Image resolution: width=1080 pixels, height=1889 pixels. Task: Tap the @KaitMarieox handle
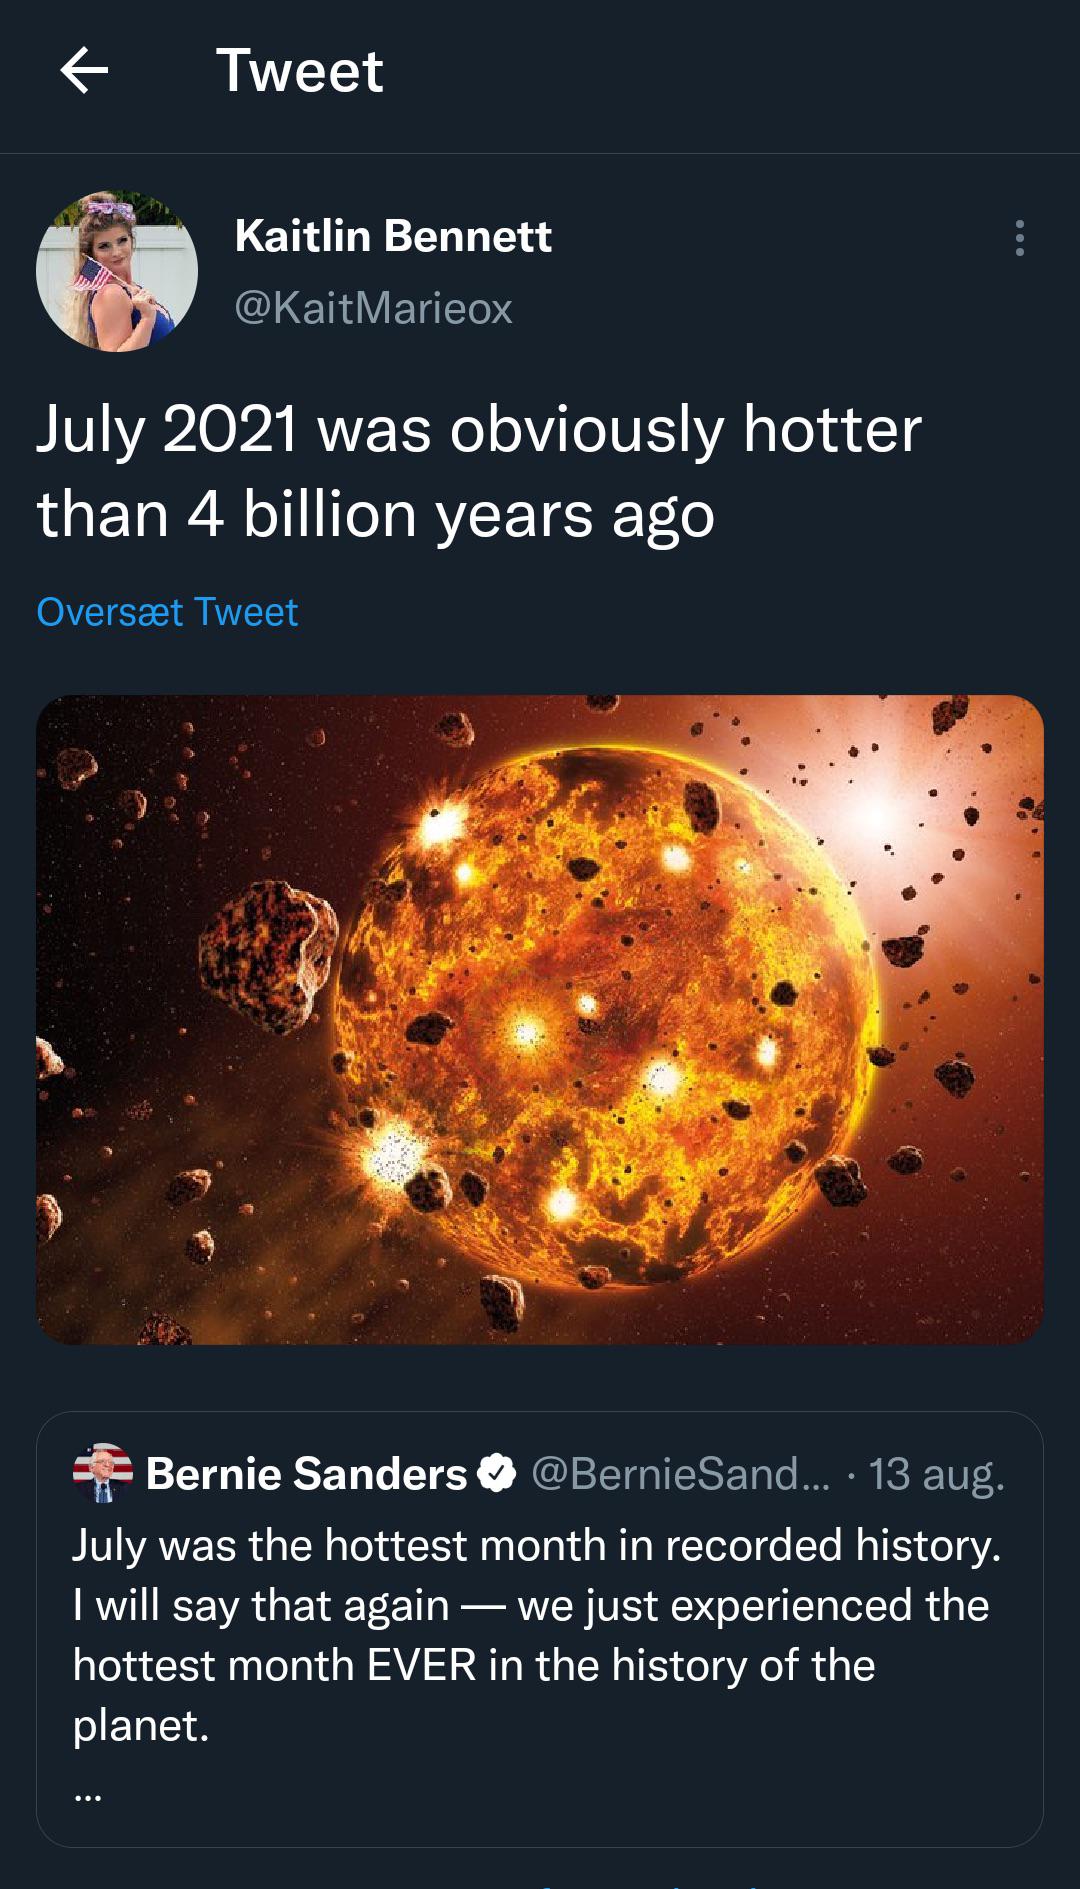373,308
